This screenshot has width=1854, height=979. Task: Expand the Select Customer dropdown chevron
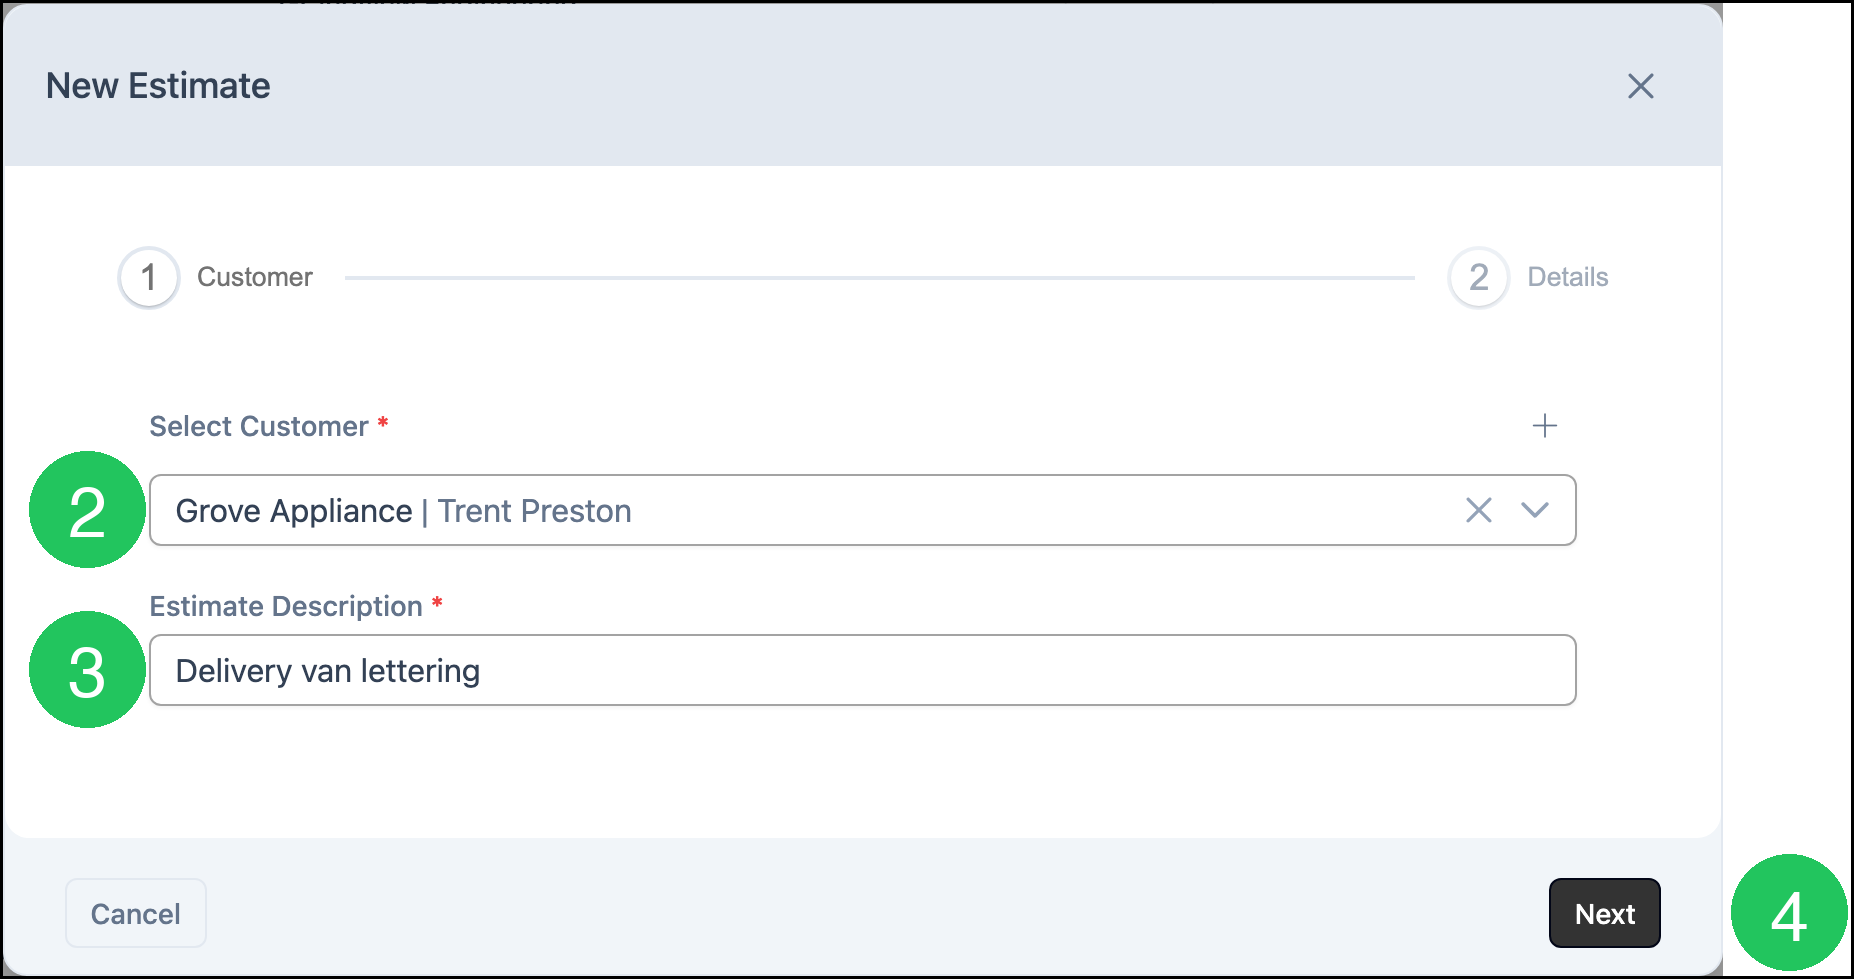click(1534, 510)
